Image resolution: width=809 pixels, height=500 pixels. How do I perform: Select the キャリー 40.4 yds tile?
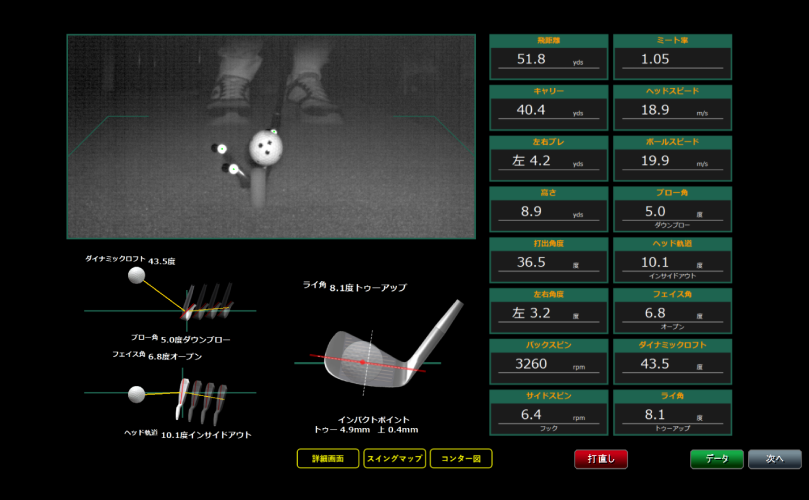point(548,108)
